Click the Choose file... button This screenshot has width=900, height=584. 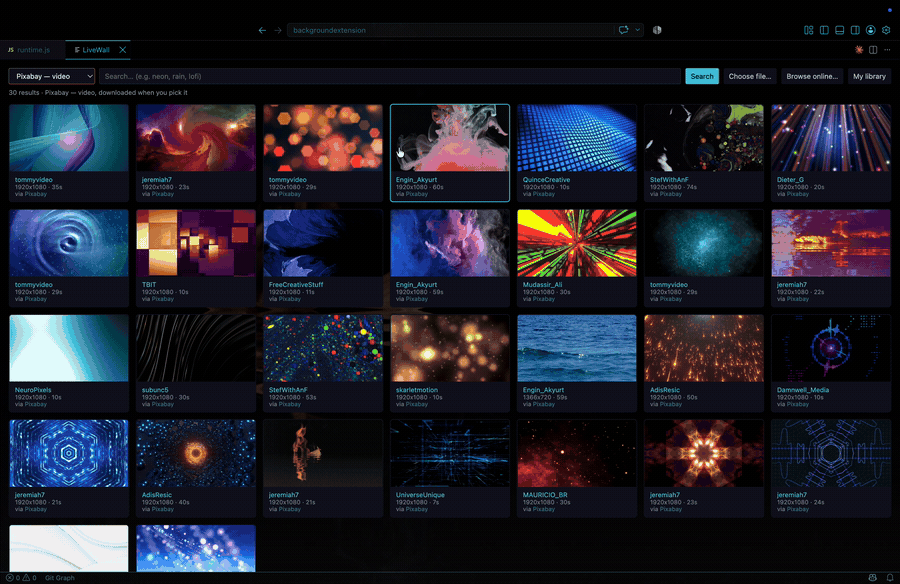(750, 76)
